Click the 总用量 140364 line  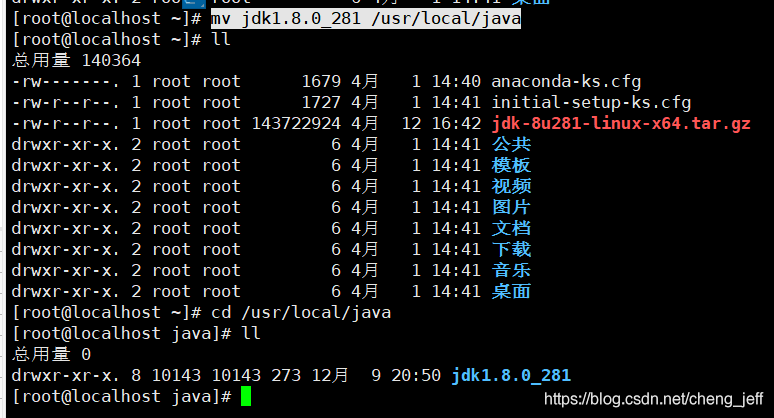point(77,60)
